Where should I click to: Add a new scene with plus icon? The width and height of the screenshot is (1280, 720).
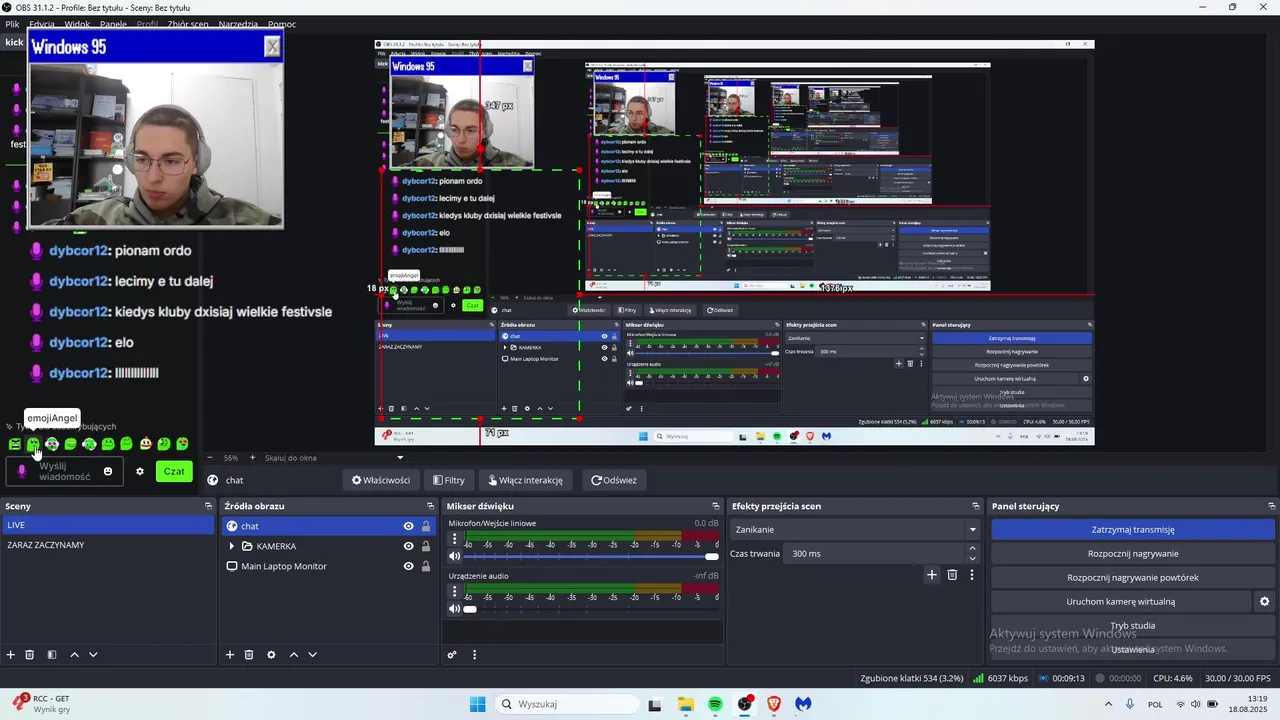tap(11, 655)
